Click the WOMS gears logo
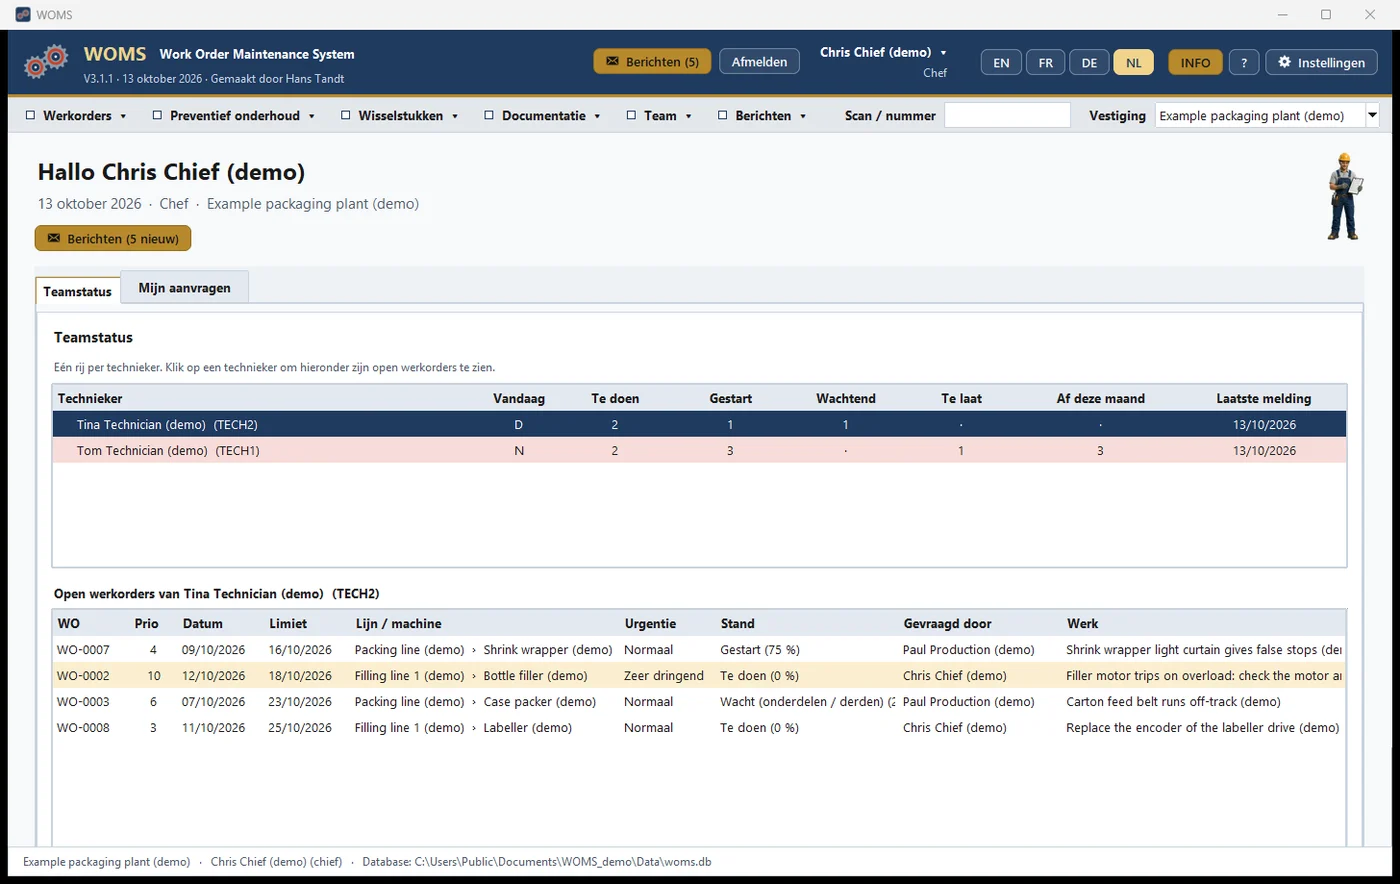 click(46, 62)
